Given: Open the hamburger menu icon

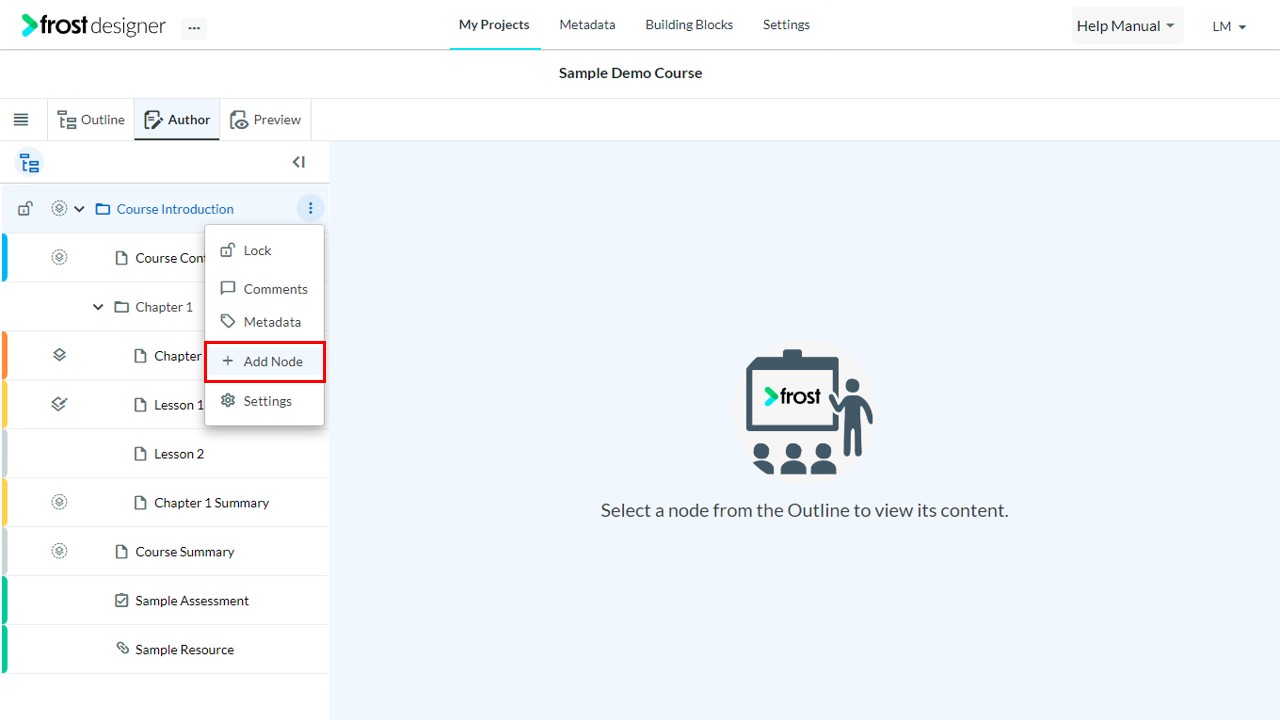Looking at the screenshot, I should pyautogui.click(x=21, y=120).
